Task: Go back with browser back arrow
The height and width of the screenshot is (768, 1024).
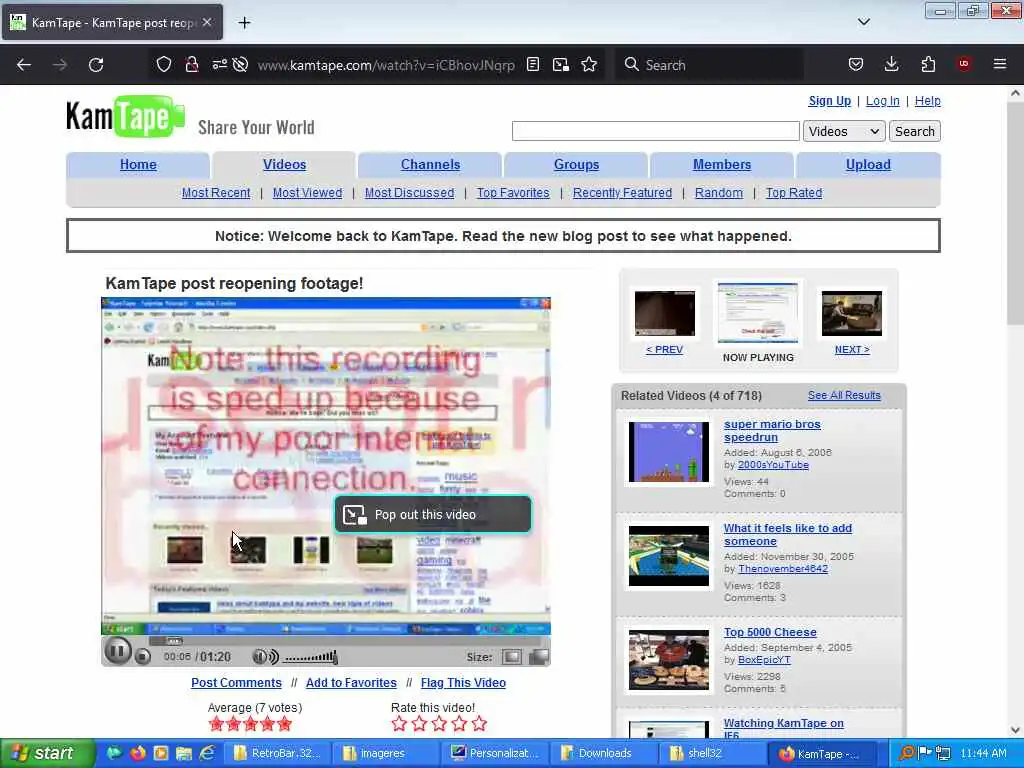Action: click(x=24, y=65)
